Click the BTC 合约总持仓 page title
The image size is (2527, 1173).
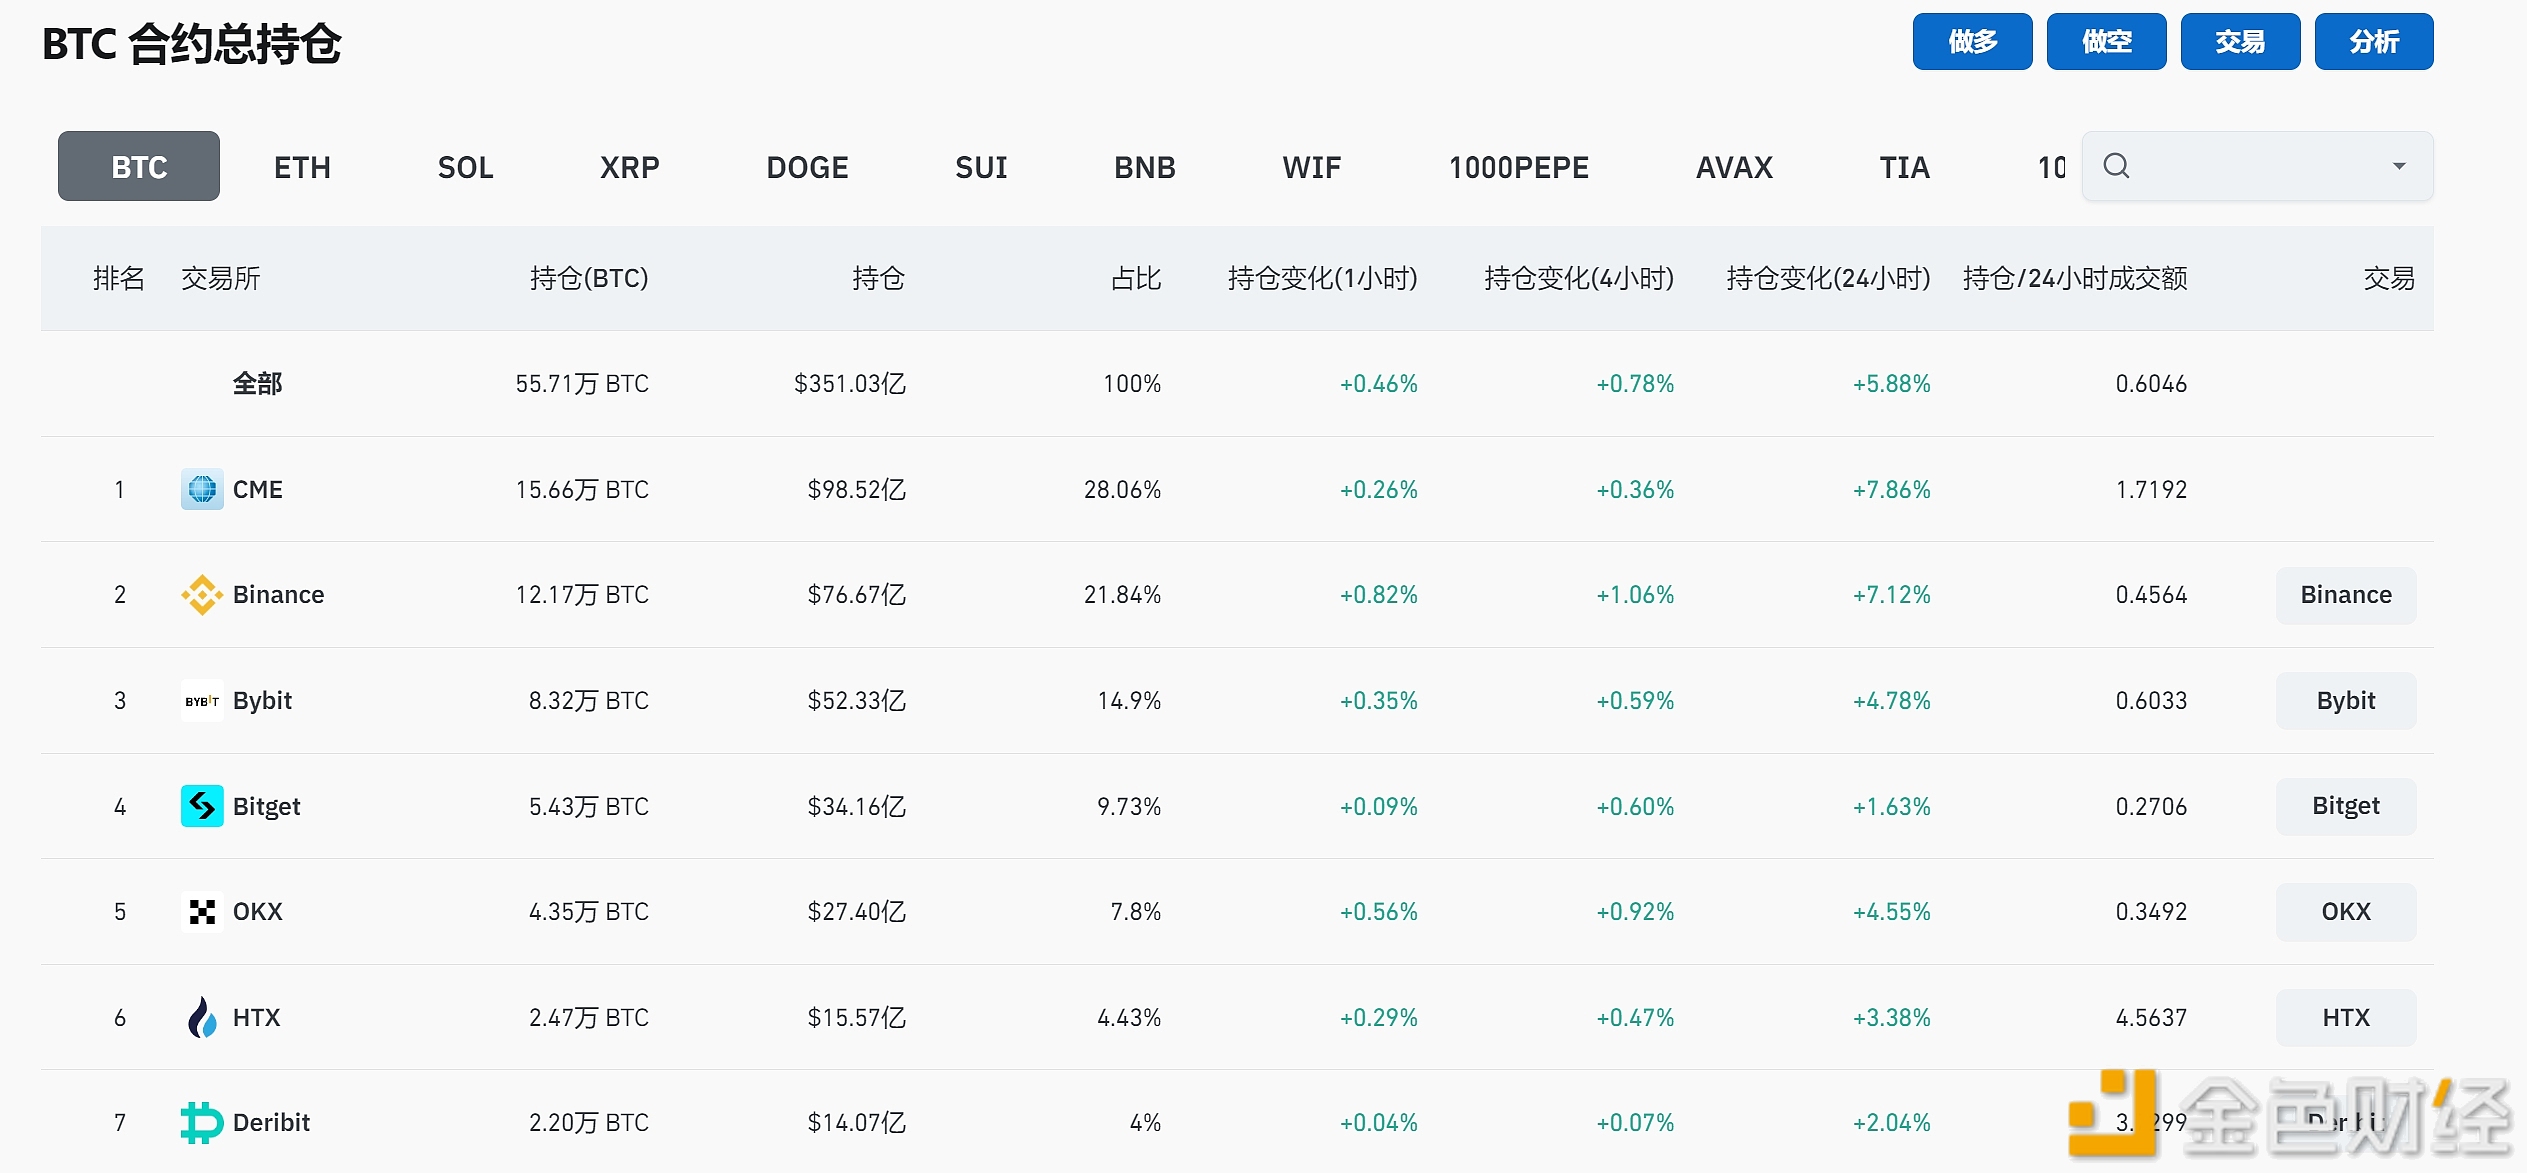[x=192, y=45]
